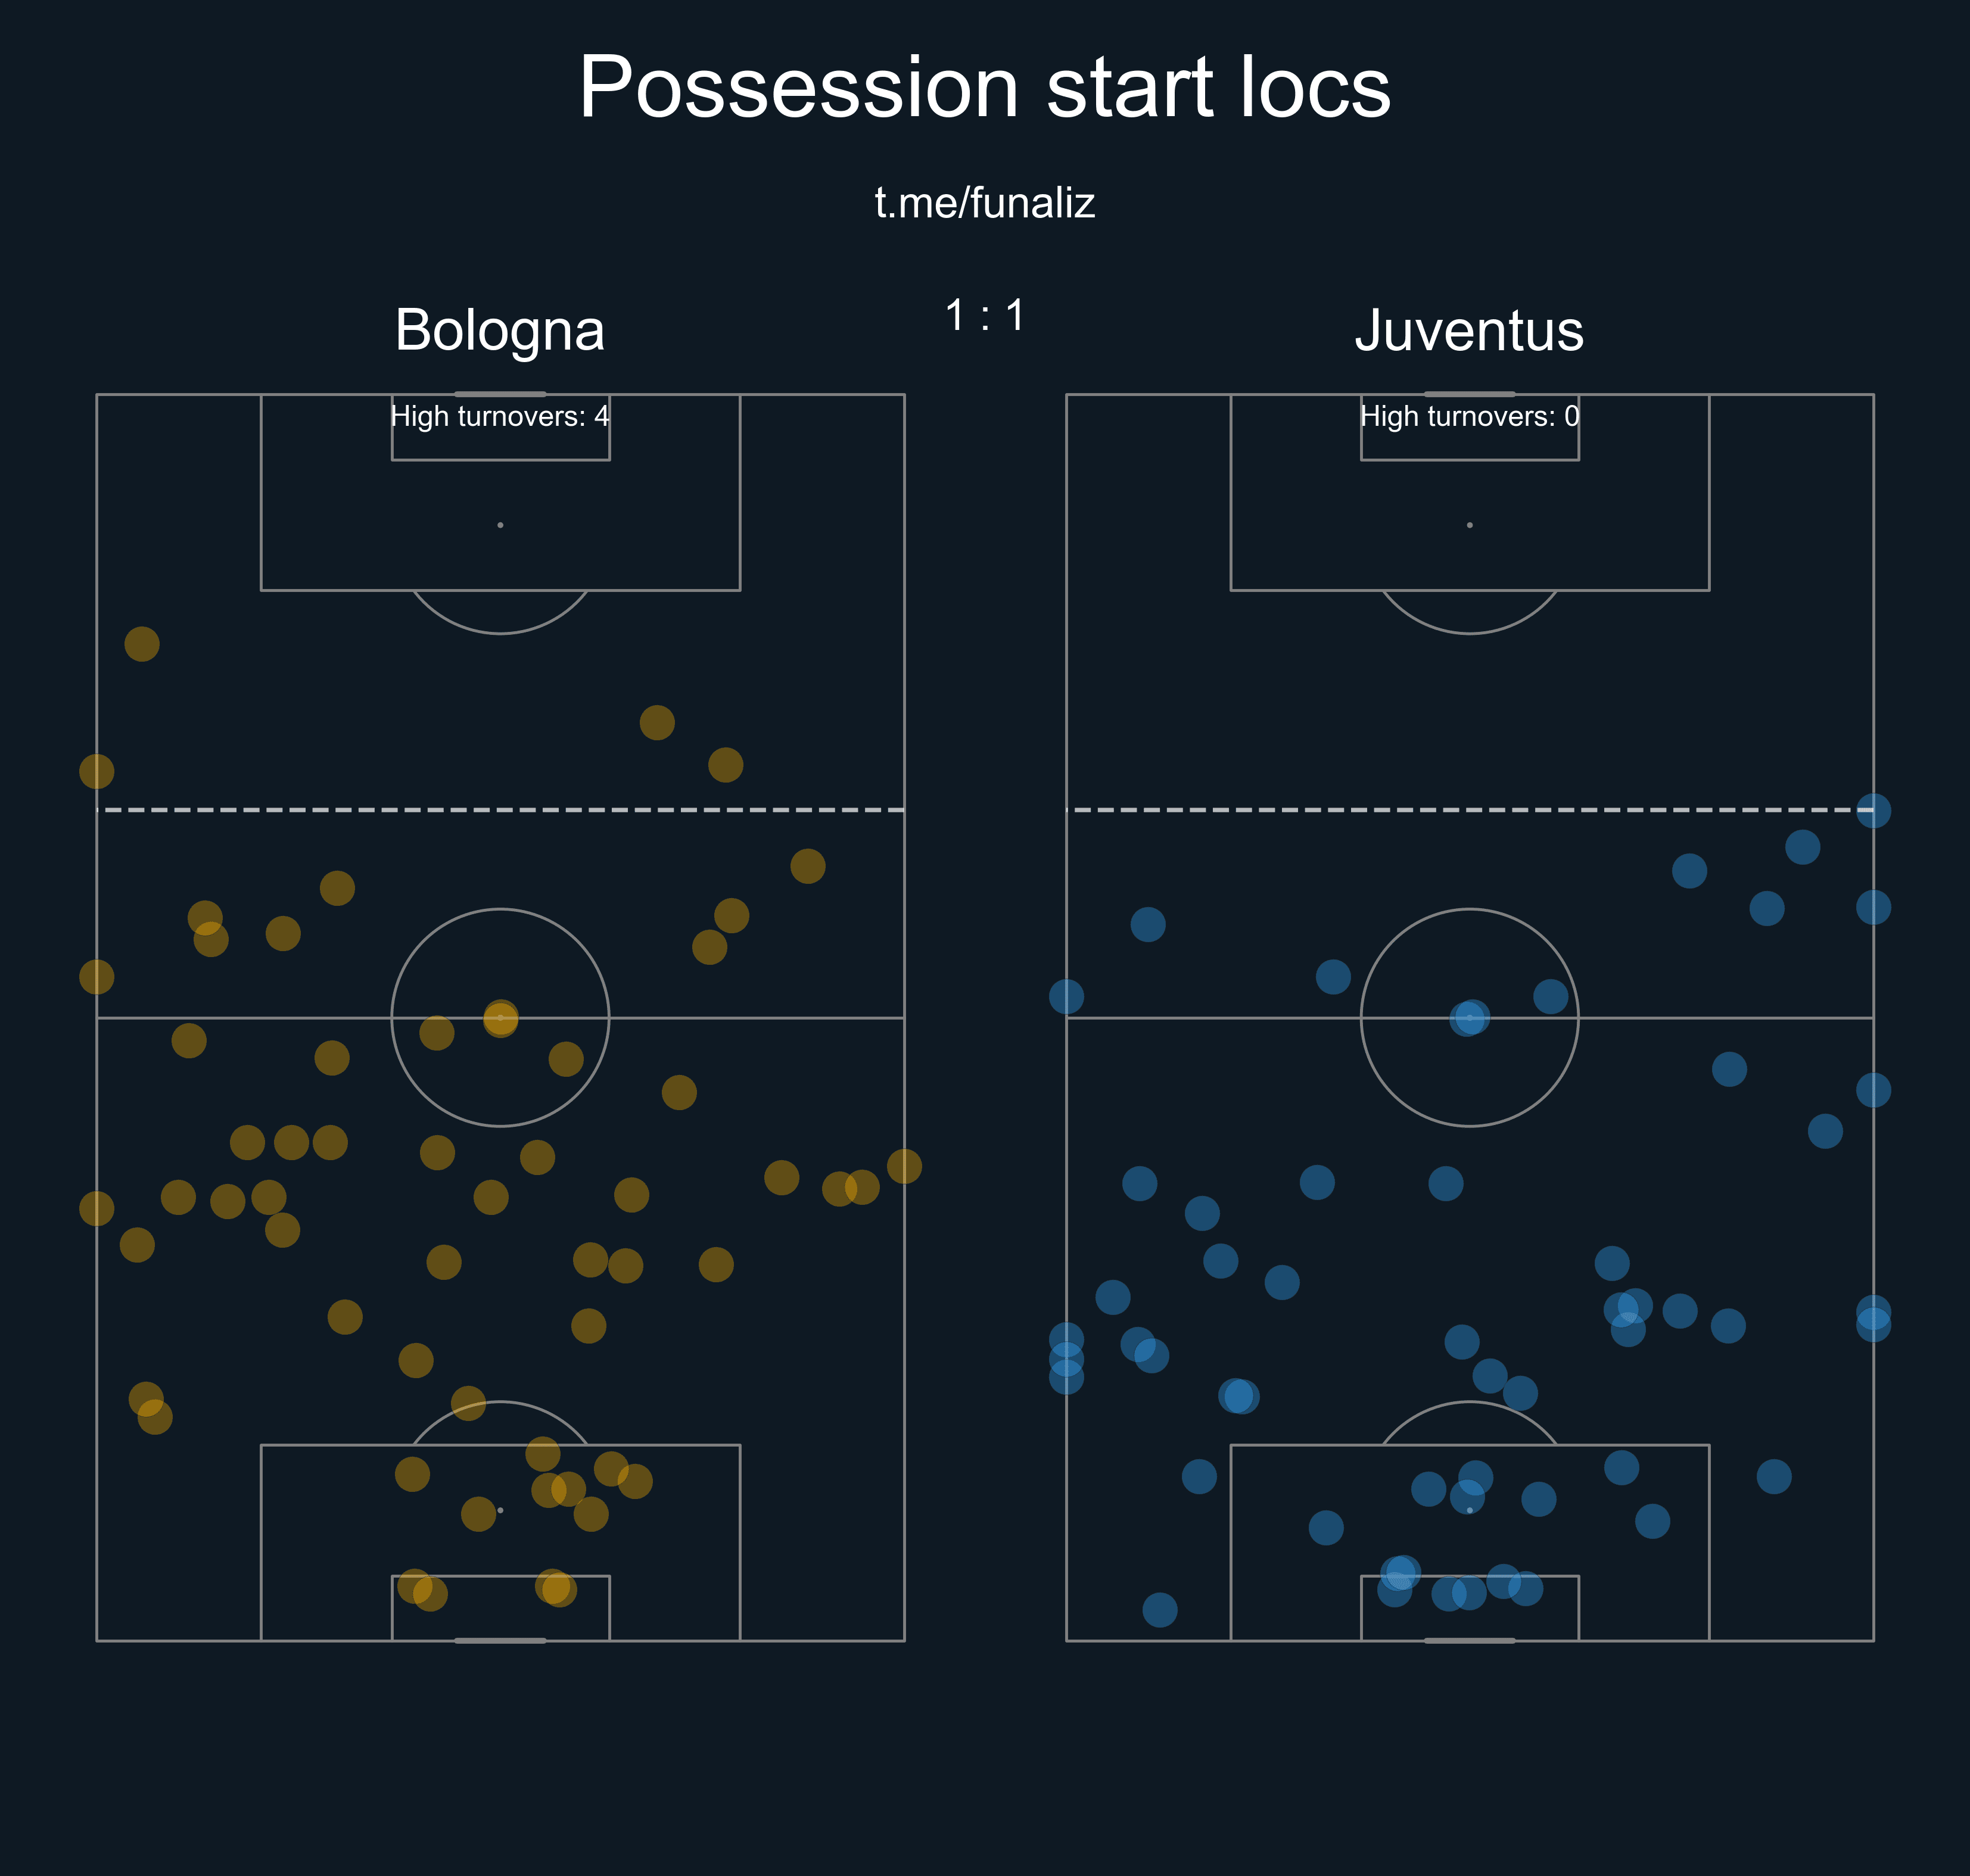Click the bright gold dot at Bologna's center spot

point(501,1018)
